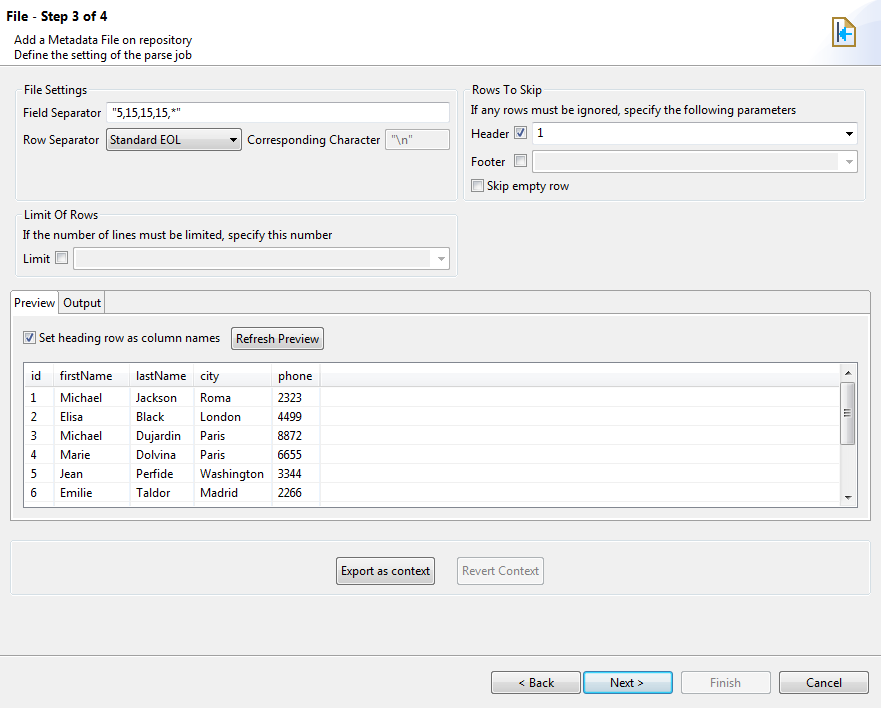Expand the Header value dropdown
The width and height of the screenshot is (881, 708).
point(849,132)
